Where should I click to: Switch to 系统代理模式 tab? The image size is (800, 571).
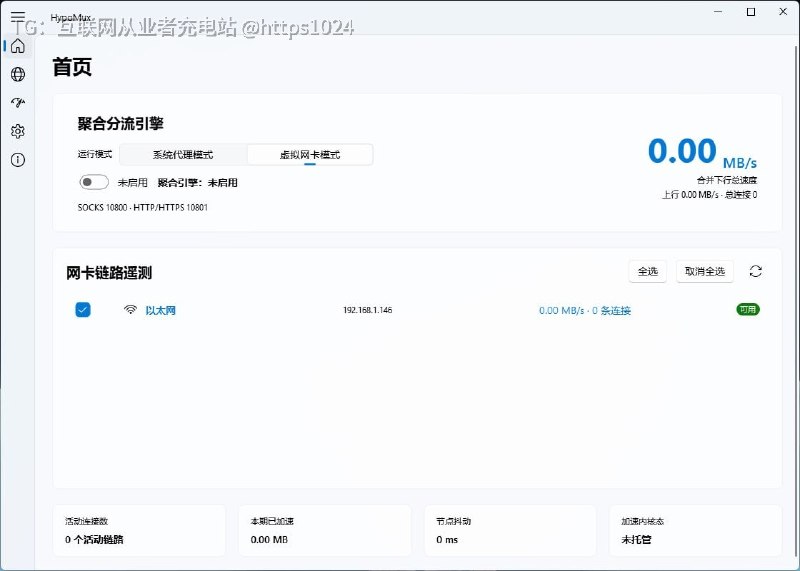click(x=183, y=155)
